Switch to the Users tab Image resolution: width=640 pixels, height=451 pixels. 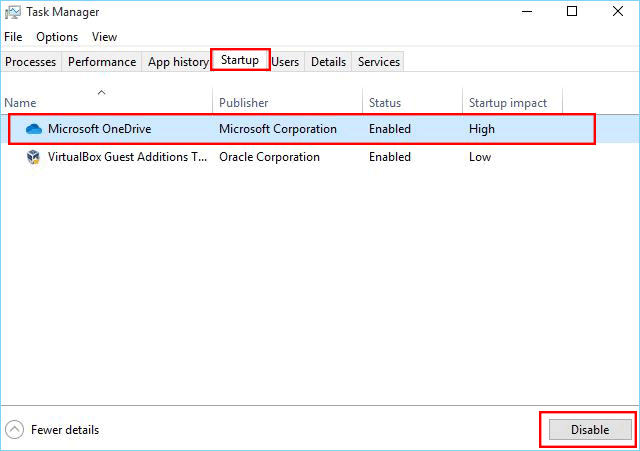coord(285,62)
